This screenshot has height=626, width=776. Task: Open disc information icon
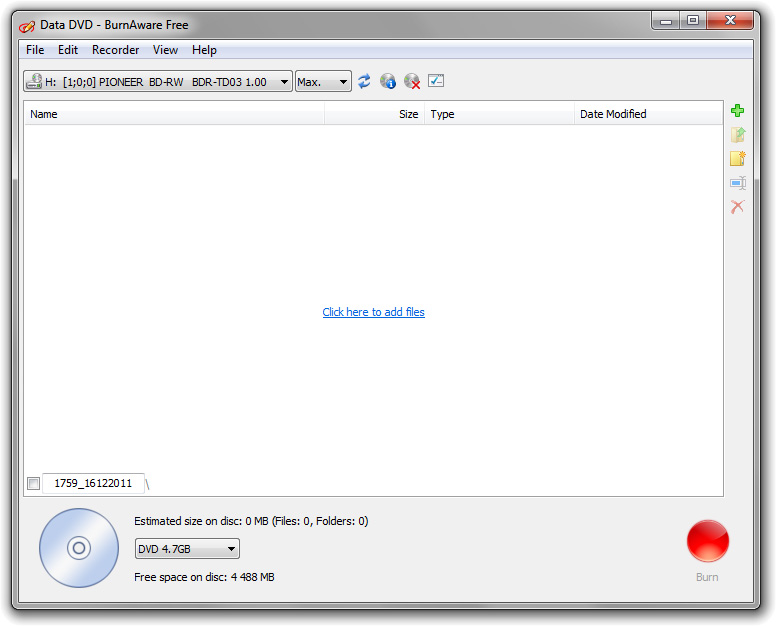coord(388,81)
